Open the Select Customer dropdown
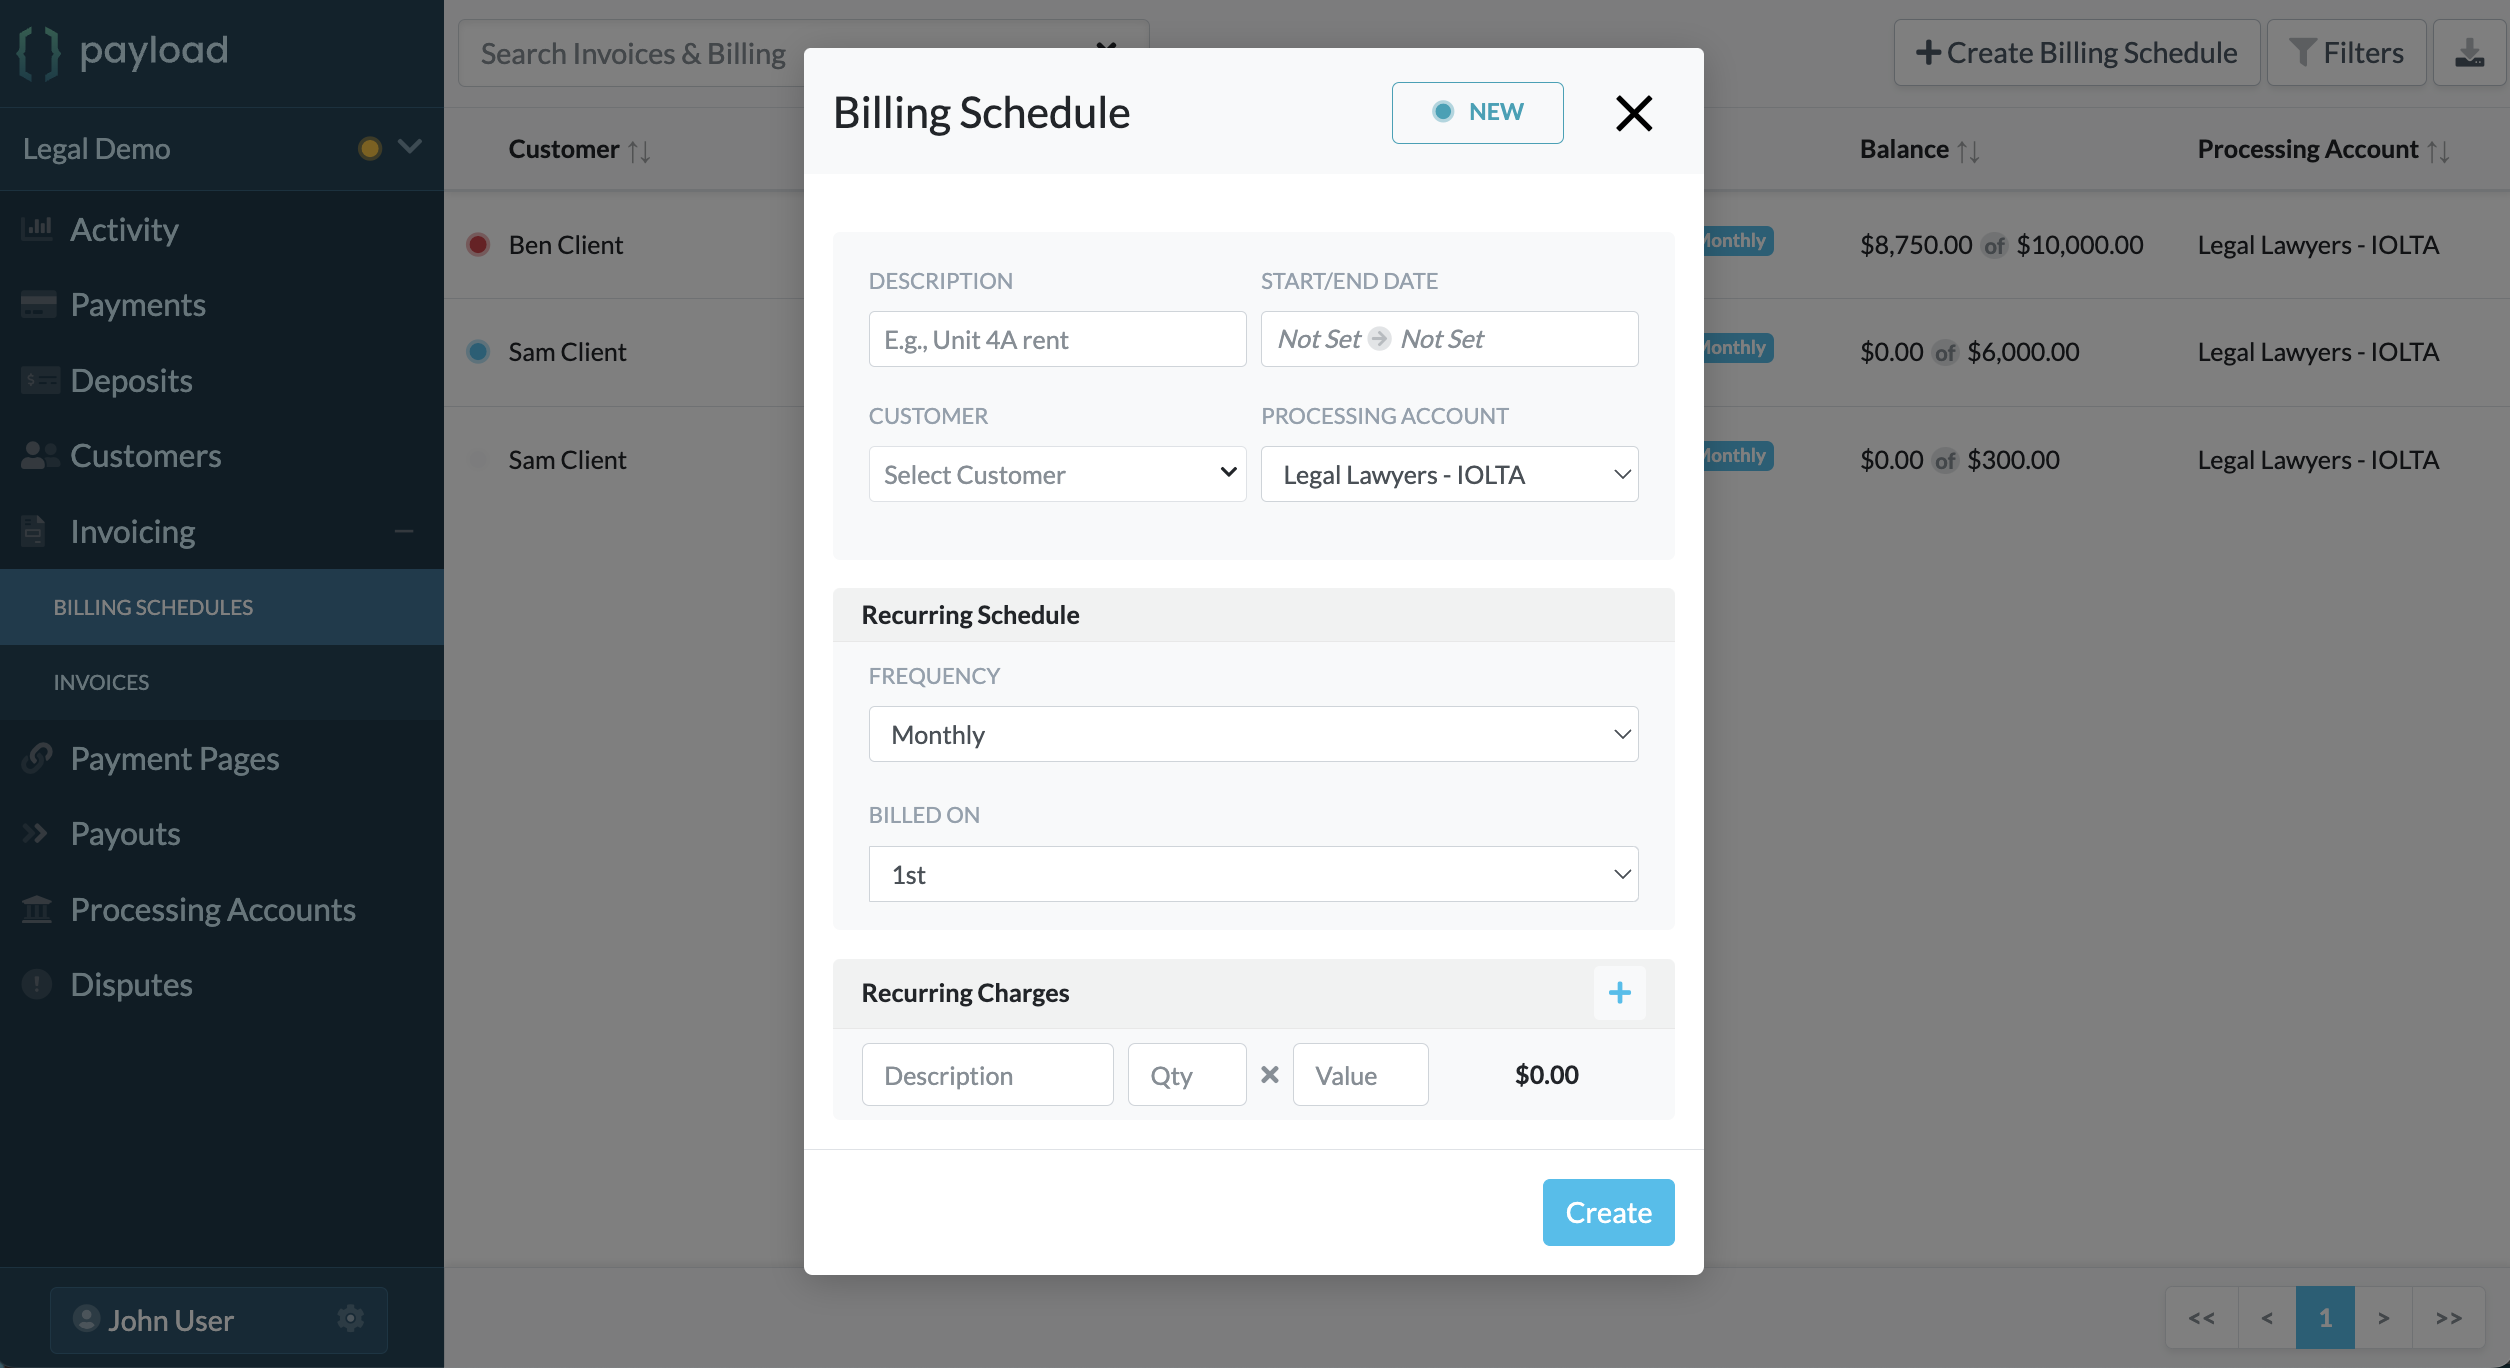The height and width of the screenshot is (1368, 2510). 1057,474
